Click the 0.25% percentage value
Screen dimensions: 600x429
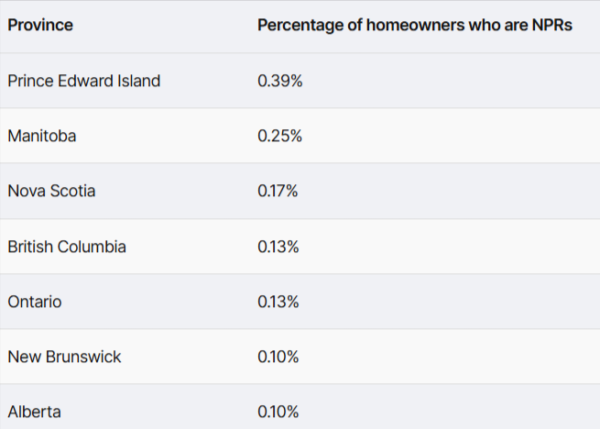280,136
